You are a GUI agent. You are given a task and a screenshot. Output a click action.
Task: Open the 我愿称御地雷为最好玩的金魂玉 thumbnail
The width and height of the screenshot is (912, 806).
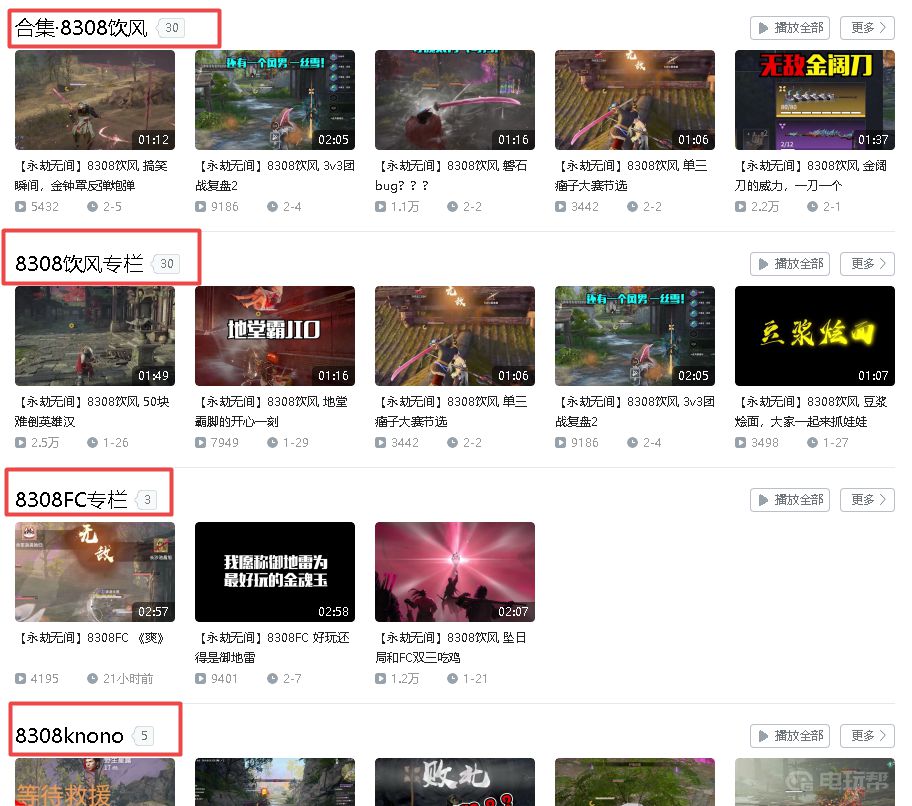[275, 572]
